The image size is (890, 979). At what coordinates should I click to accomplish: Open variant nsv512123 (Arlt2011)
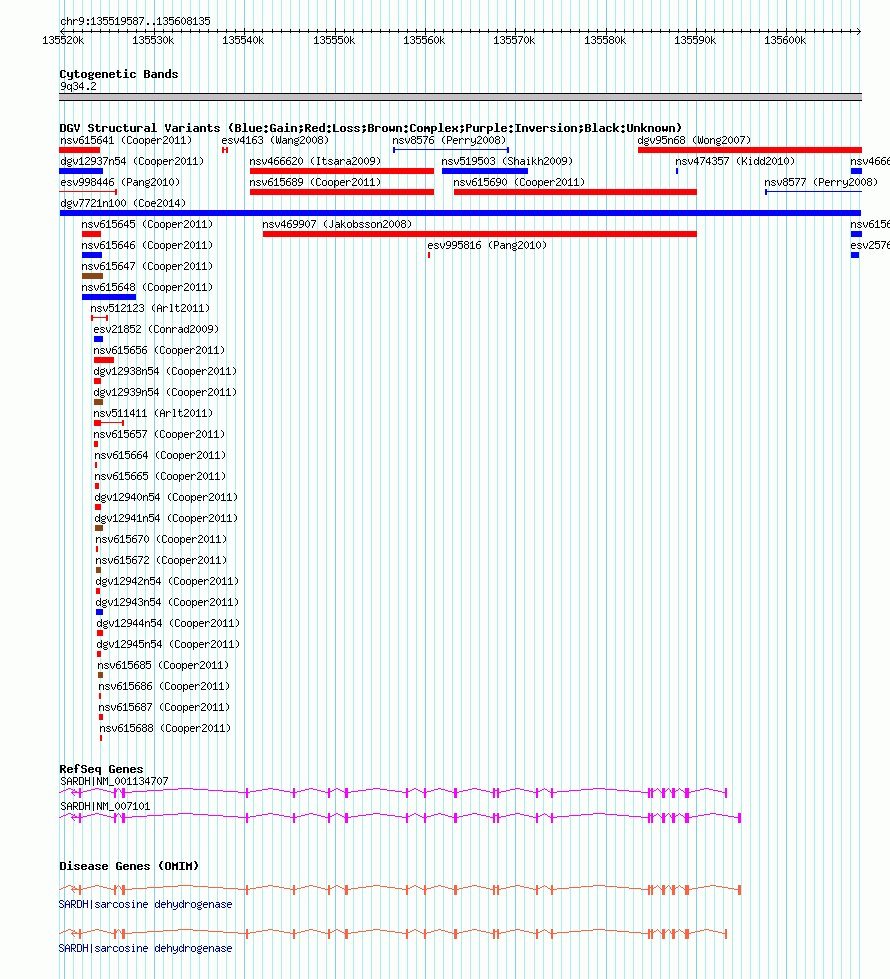(150, 308)
